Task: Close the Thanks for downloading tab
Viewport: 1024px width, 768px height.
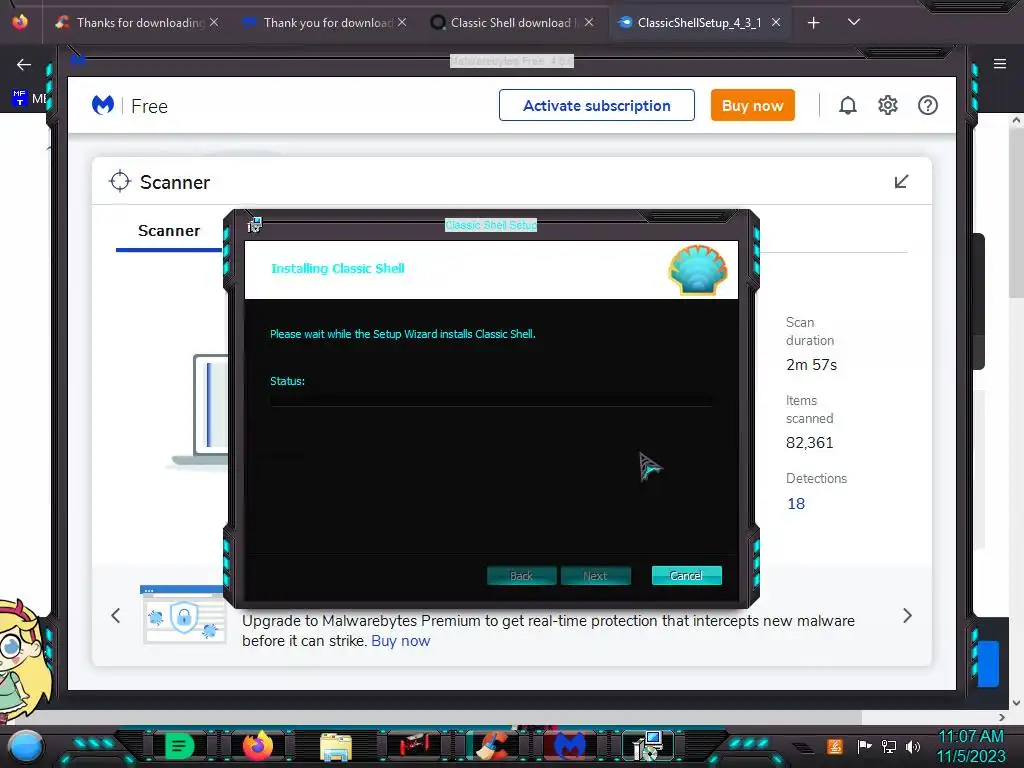Action: (x=214, y=22)
